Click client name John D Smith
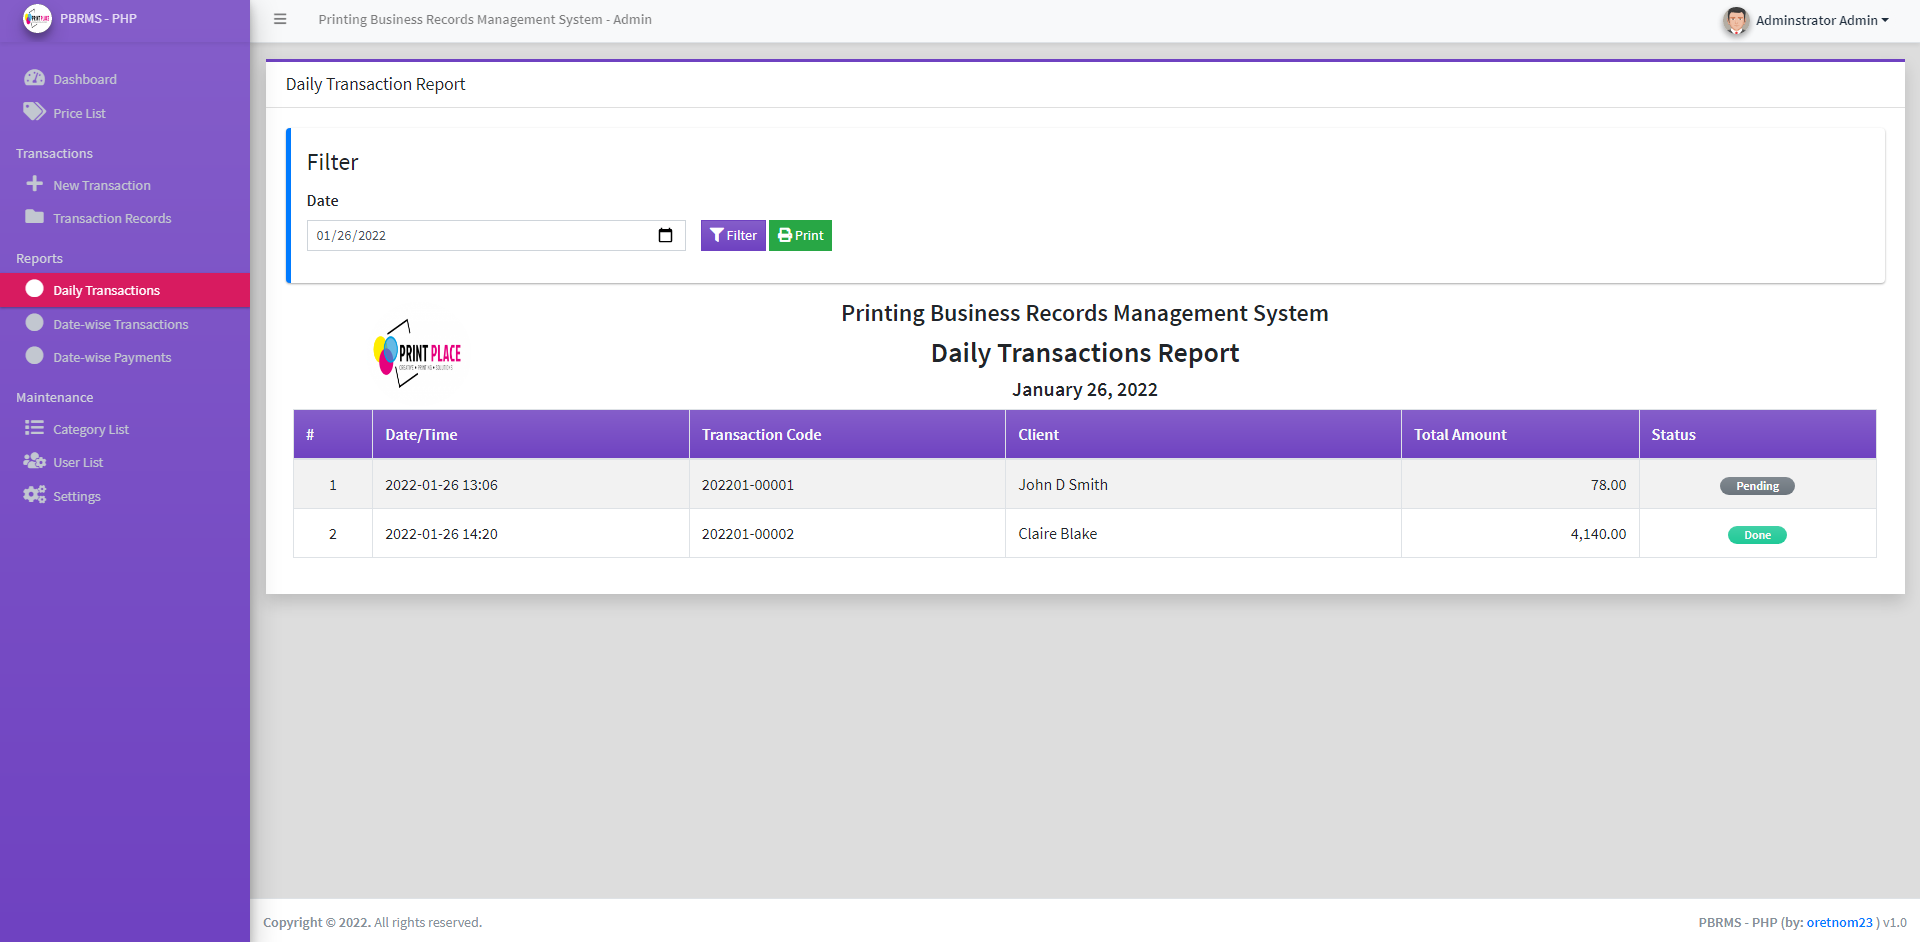The width and height of the screenshot is (1920, 942). 1063,484
